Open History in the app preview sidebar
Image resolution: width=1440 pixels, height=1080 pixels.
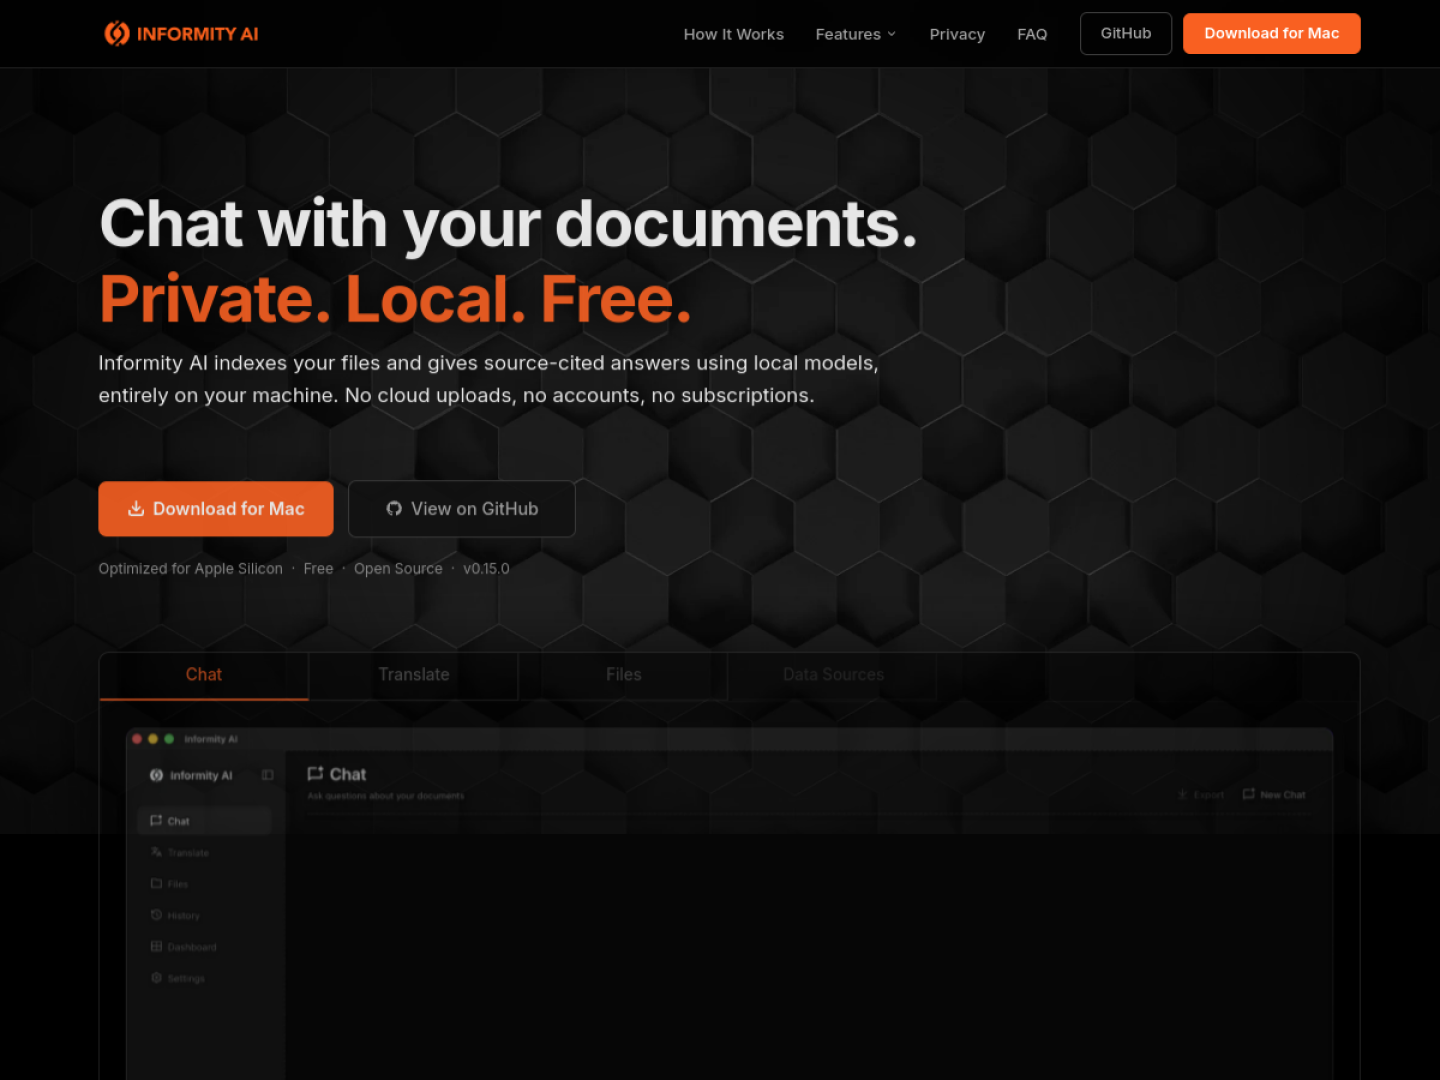coord(204,916)
